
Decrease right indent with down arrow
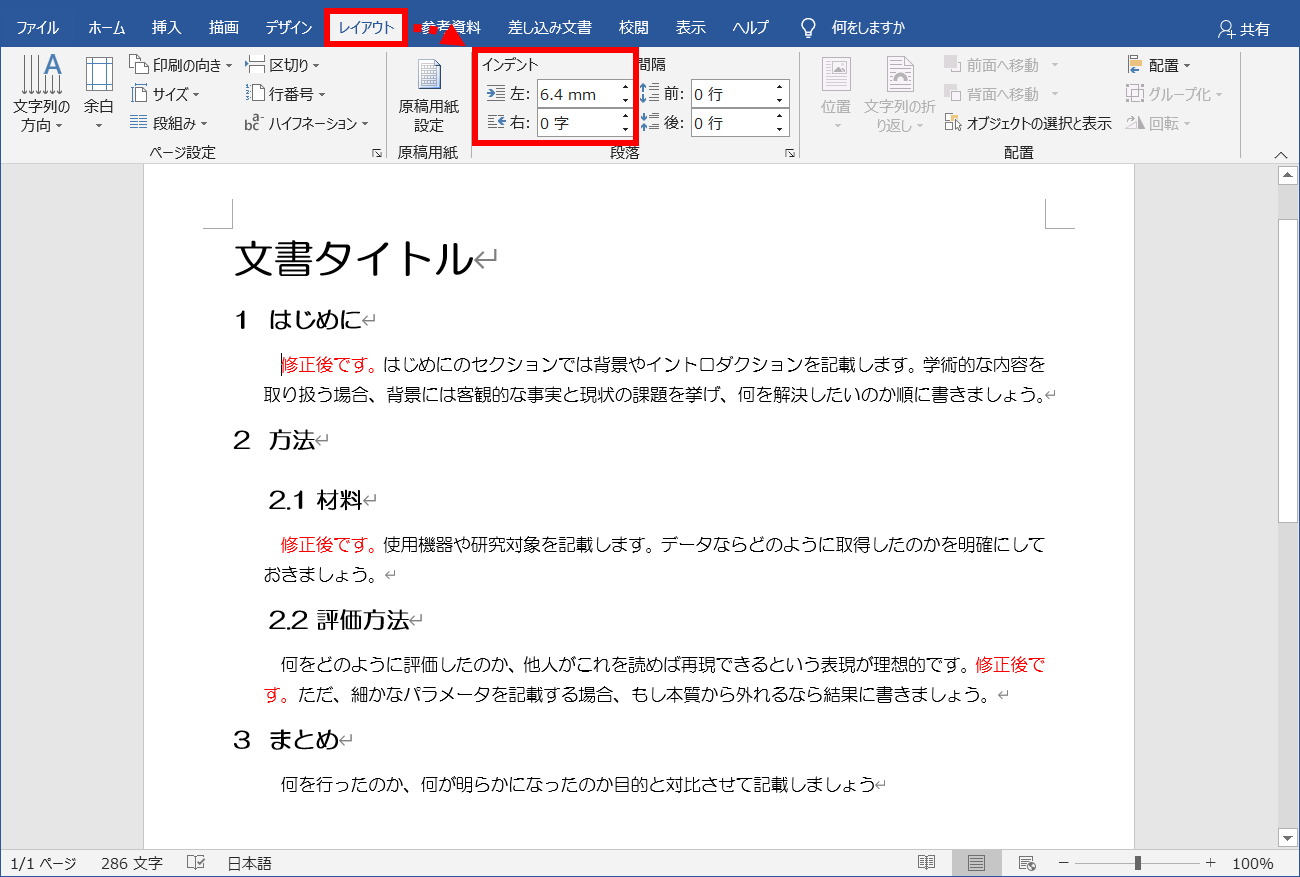pos(626,129)
